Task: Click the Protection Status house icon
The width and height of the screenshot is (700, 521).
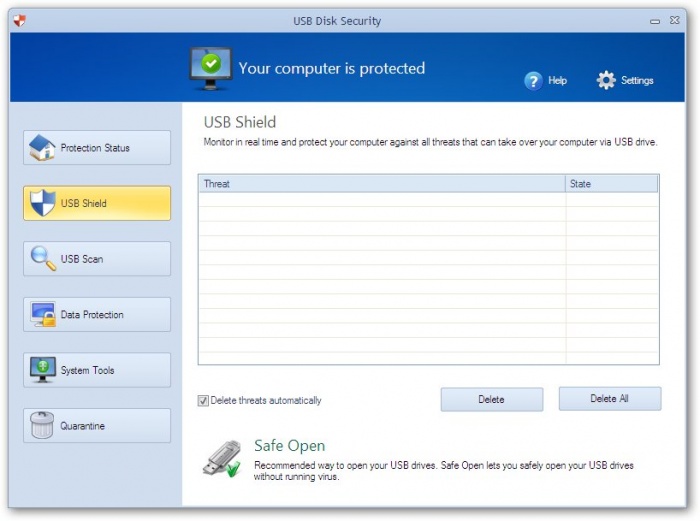Action: pos(42,147)
